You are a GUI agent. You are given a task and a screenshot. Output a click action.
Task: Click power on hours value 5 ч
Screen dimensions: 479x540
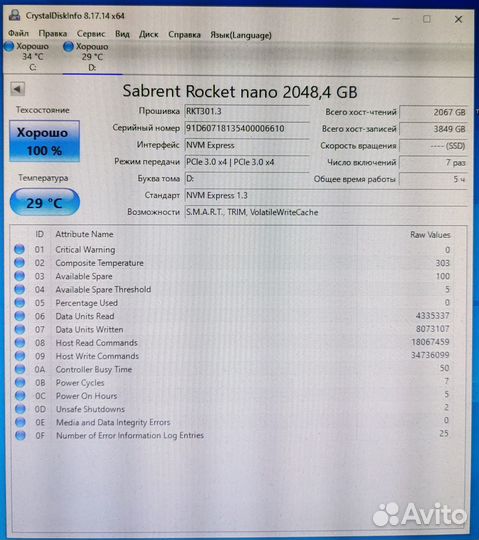[x=433, y=179]
